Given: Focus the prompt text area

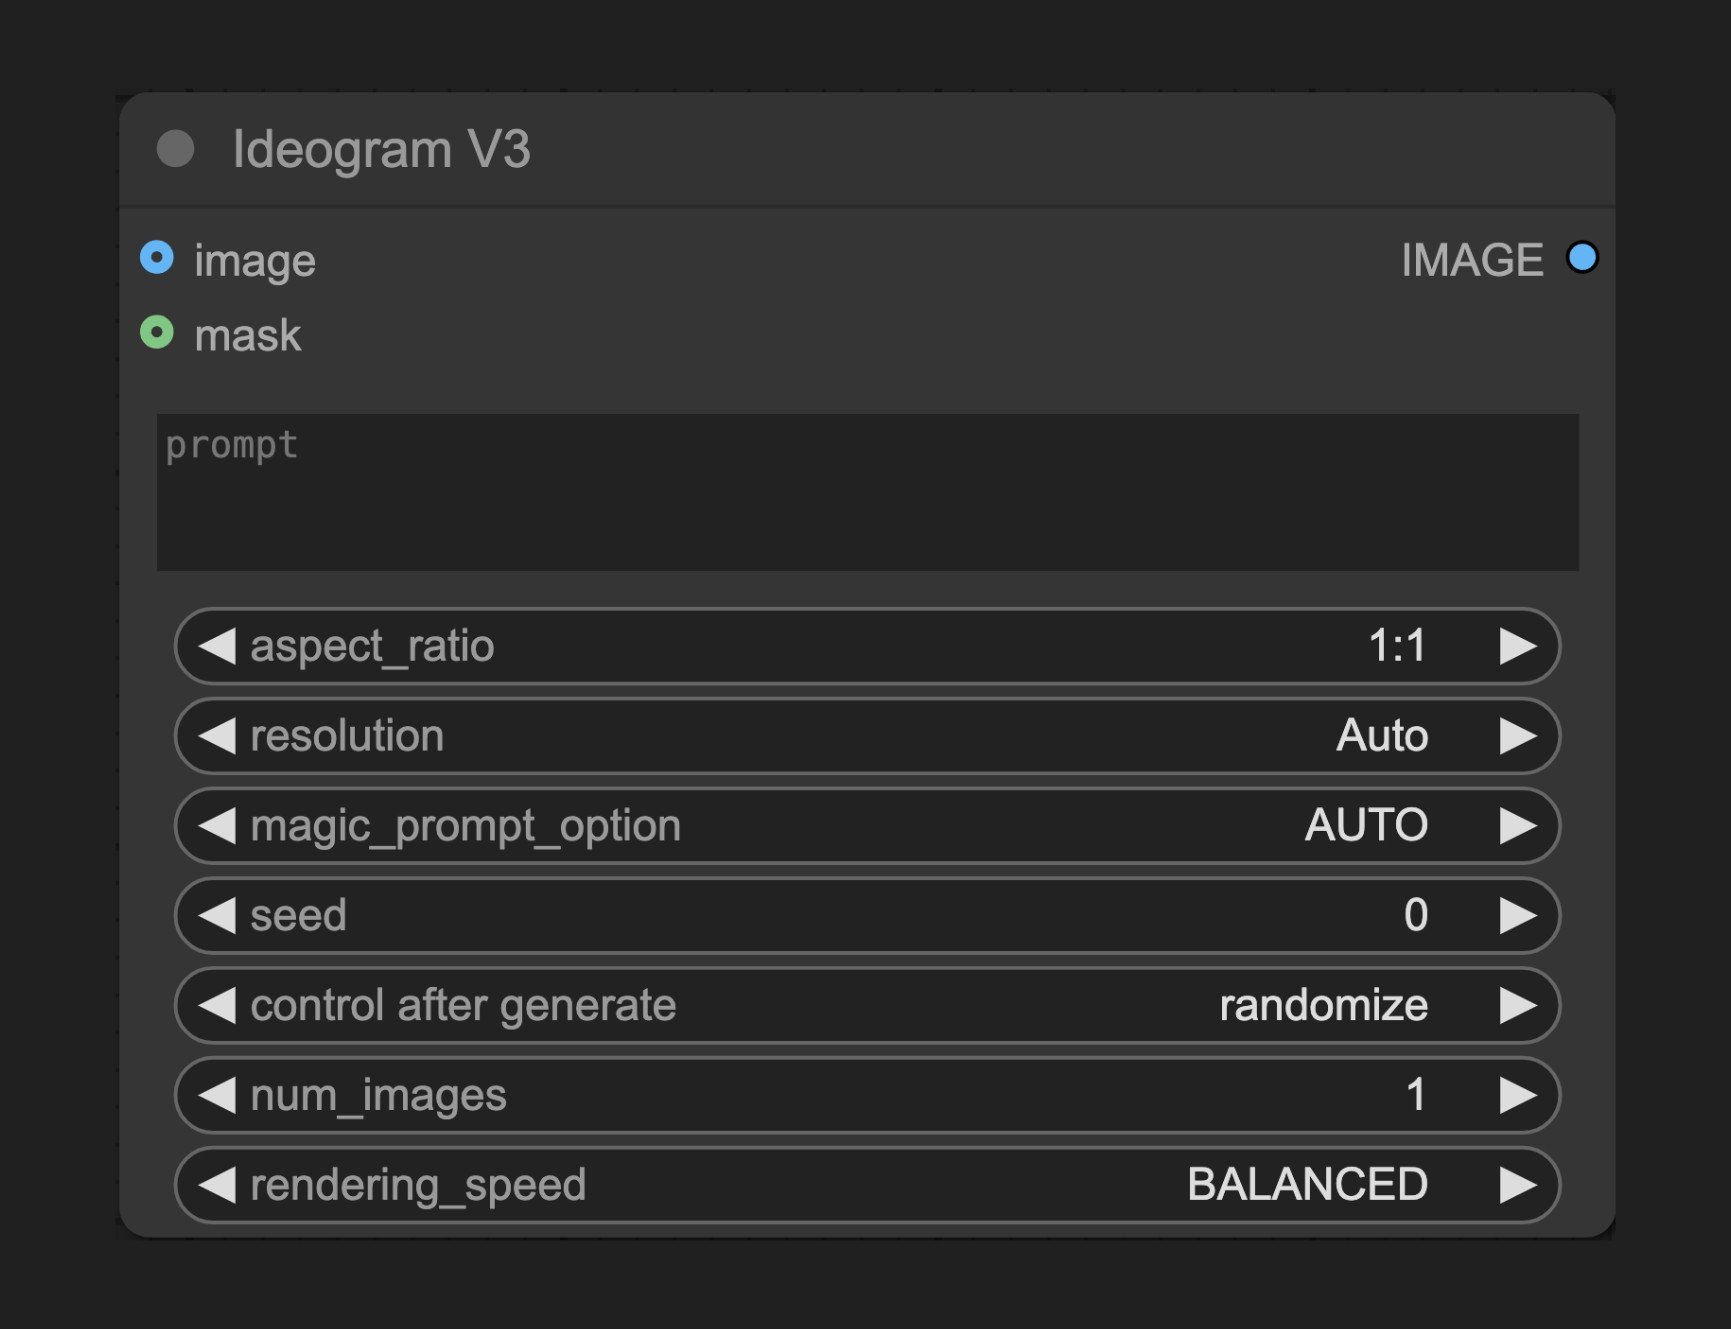Looking at the screenshot, I should [867, 492].
